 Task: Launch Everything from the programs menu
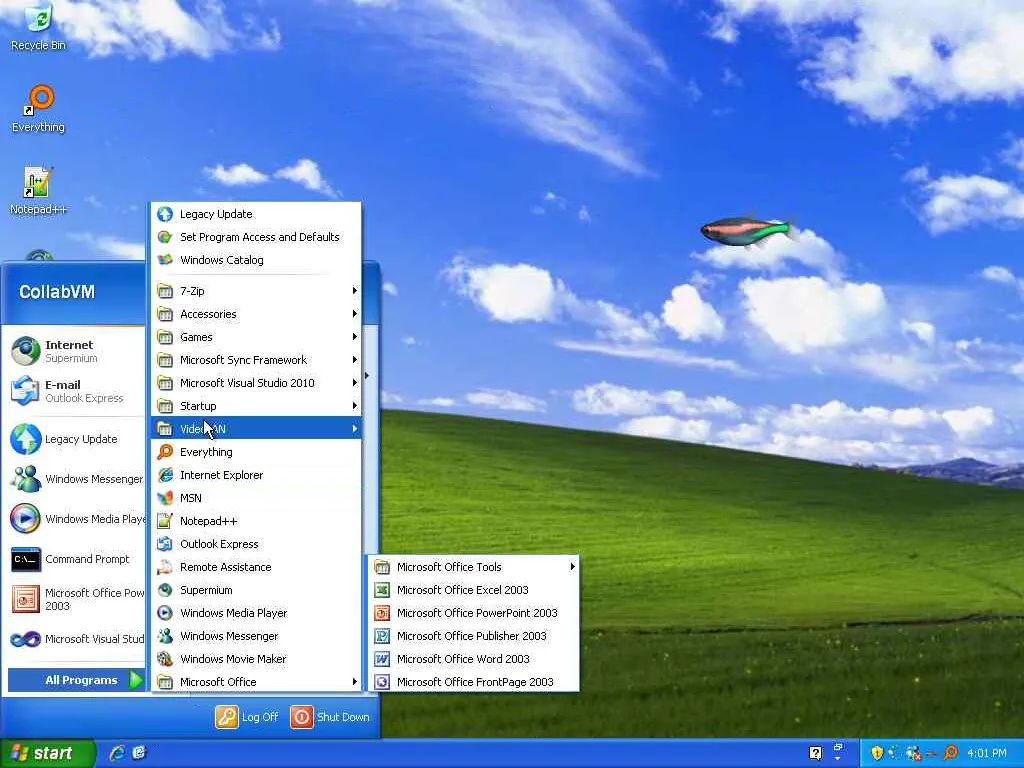tap(256, 452)
